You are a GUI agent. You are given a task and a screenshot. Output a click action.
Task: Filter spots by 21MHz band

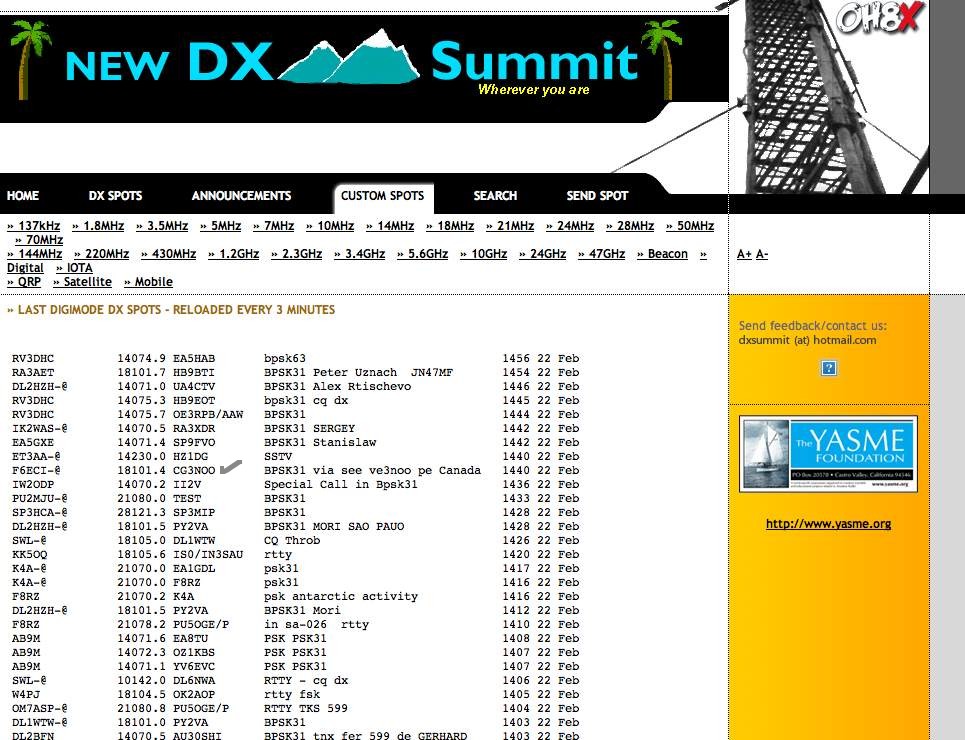510,226
